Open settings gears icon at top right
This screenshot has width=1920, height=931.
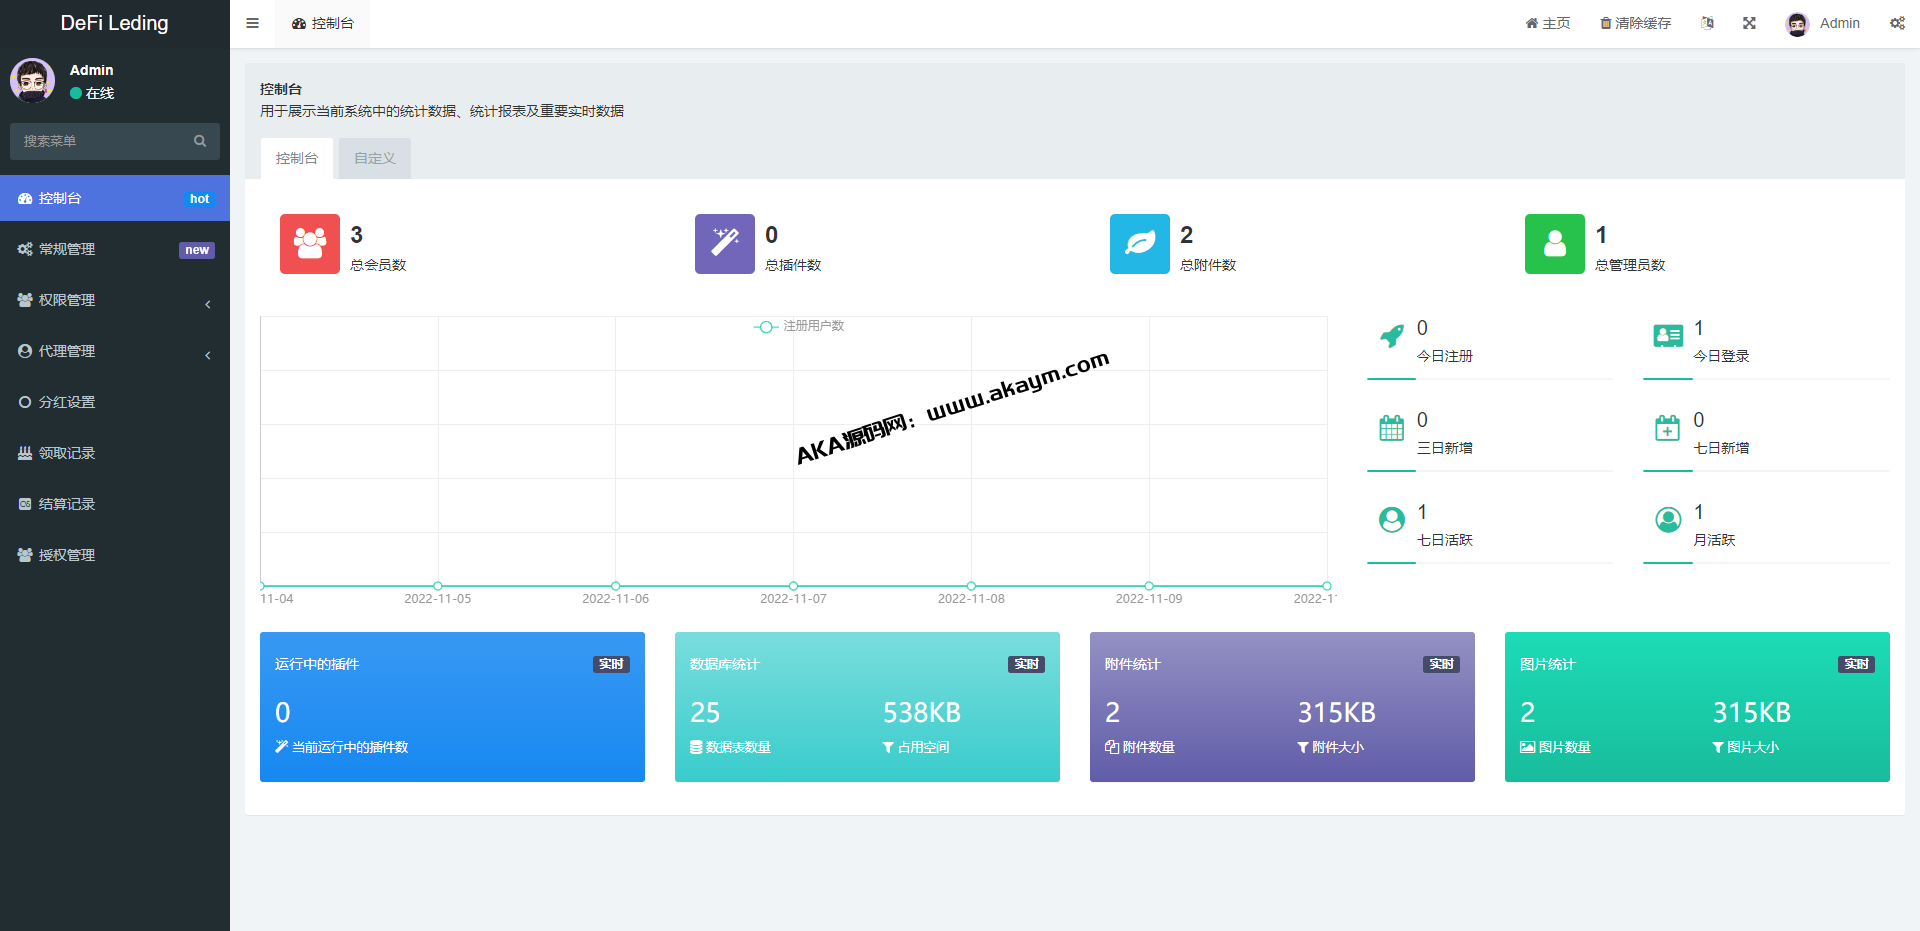tap(1896, 23)
